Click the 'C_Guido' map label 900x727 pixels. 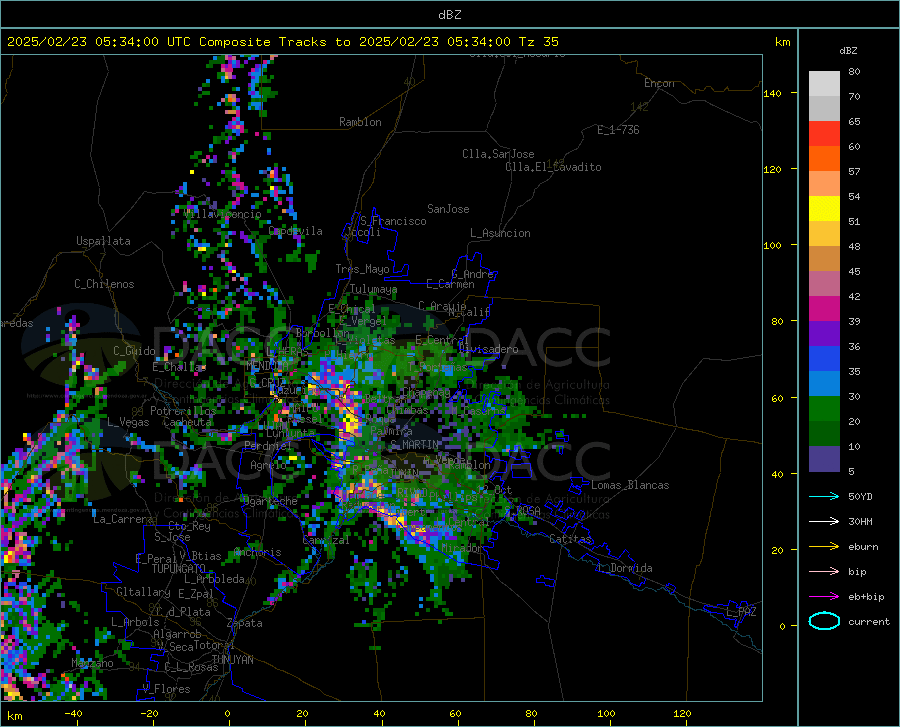coord(134,351)
